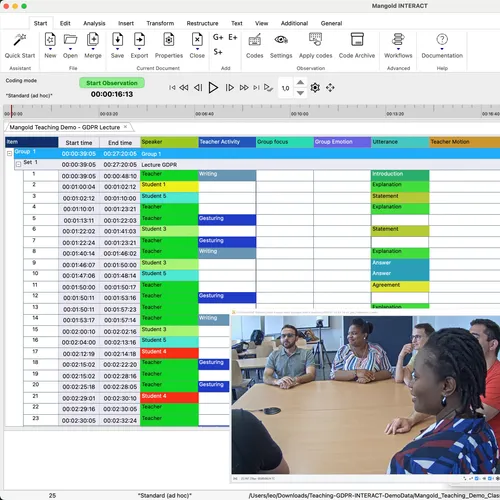Click Start Observation button

click(112, 83)
